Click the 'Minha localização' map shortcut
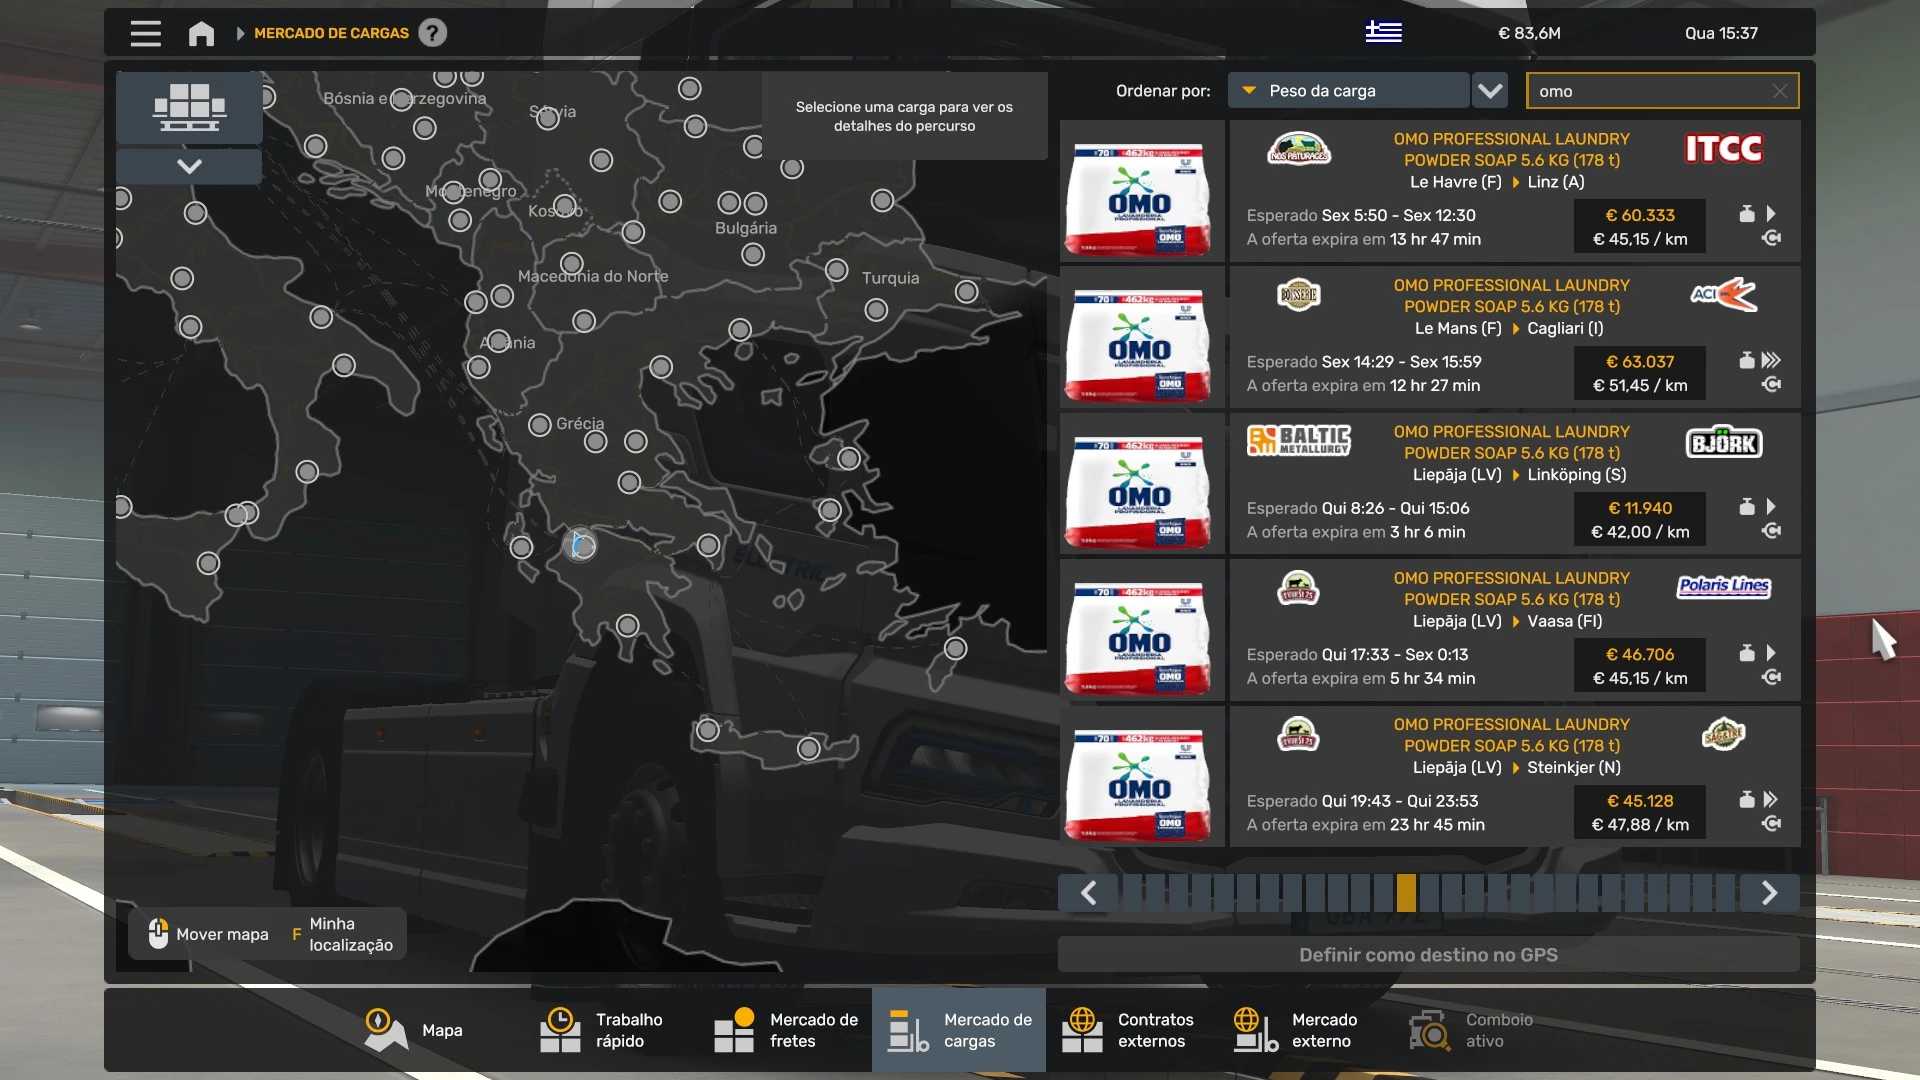 coord(343,934)
